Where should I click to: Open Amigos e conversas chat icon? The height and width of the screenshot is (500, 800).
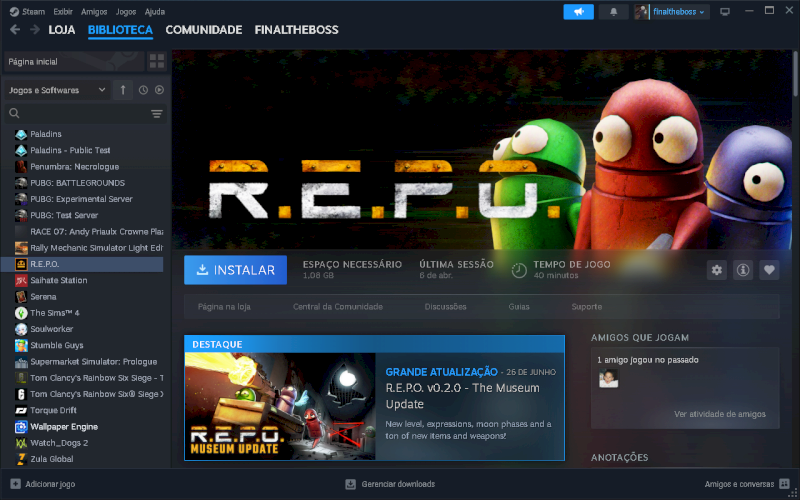pyautogui.click(x=784, y=484)
